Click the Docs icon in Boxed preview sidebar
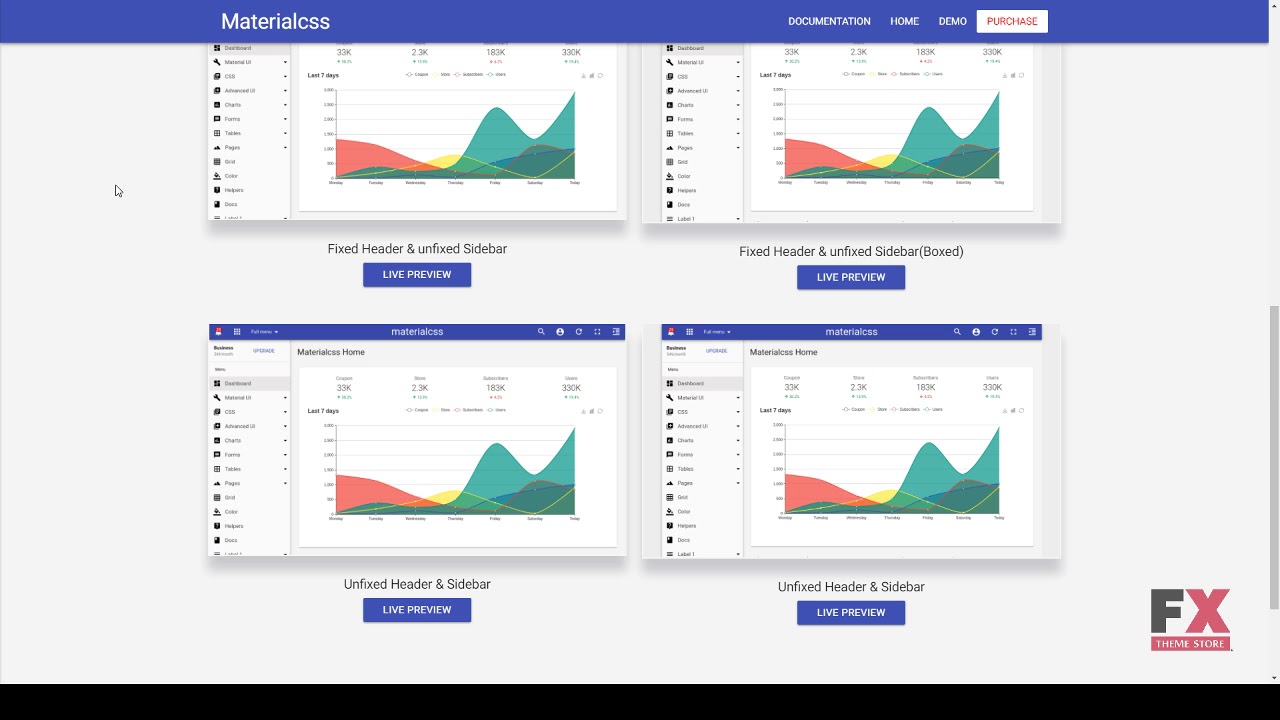 coord(669,205)
